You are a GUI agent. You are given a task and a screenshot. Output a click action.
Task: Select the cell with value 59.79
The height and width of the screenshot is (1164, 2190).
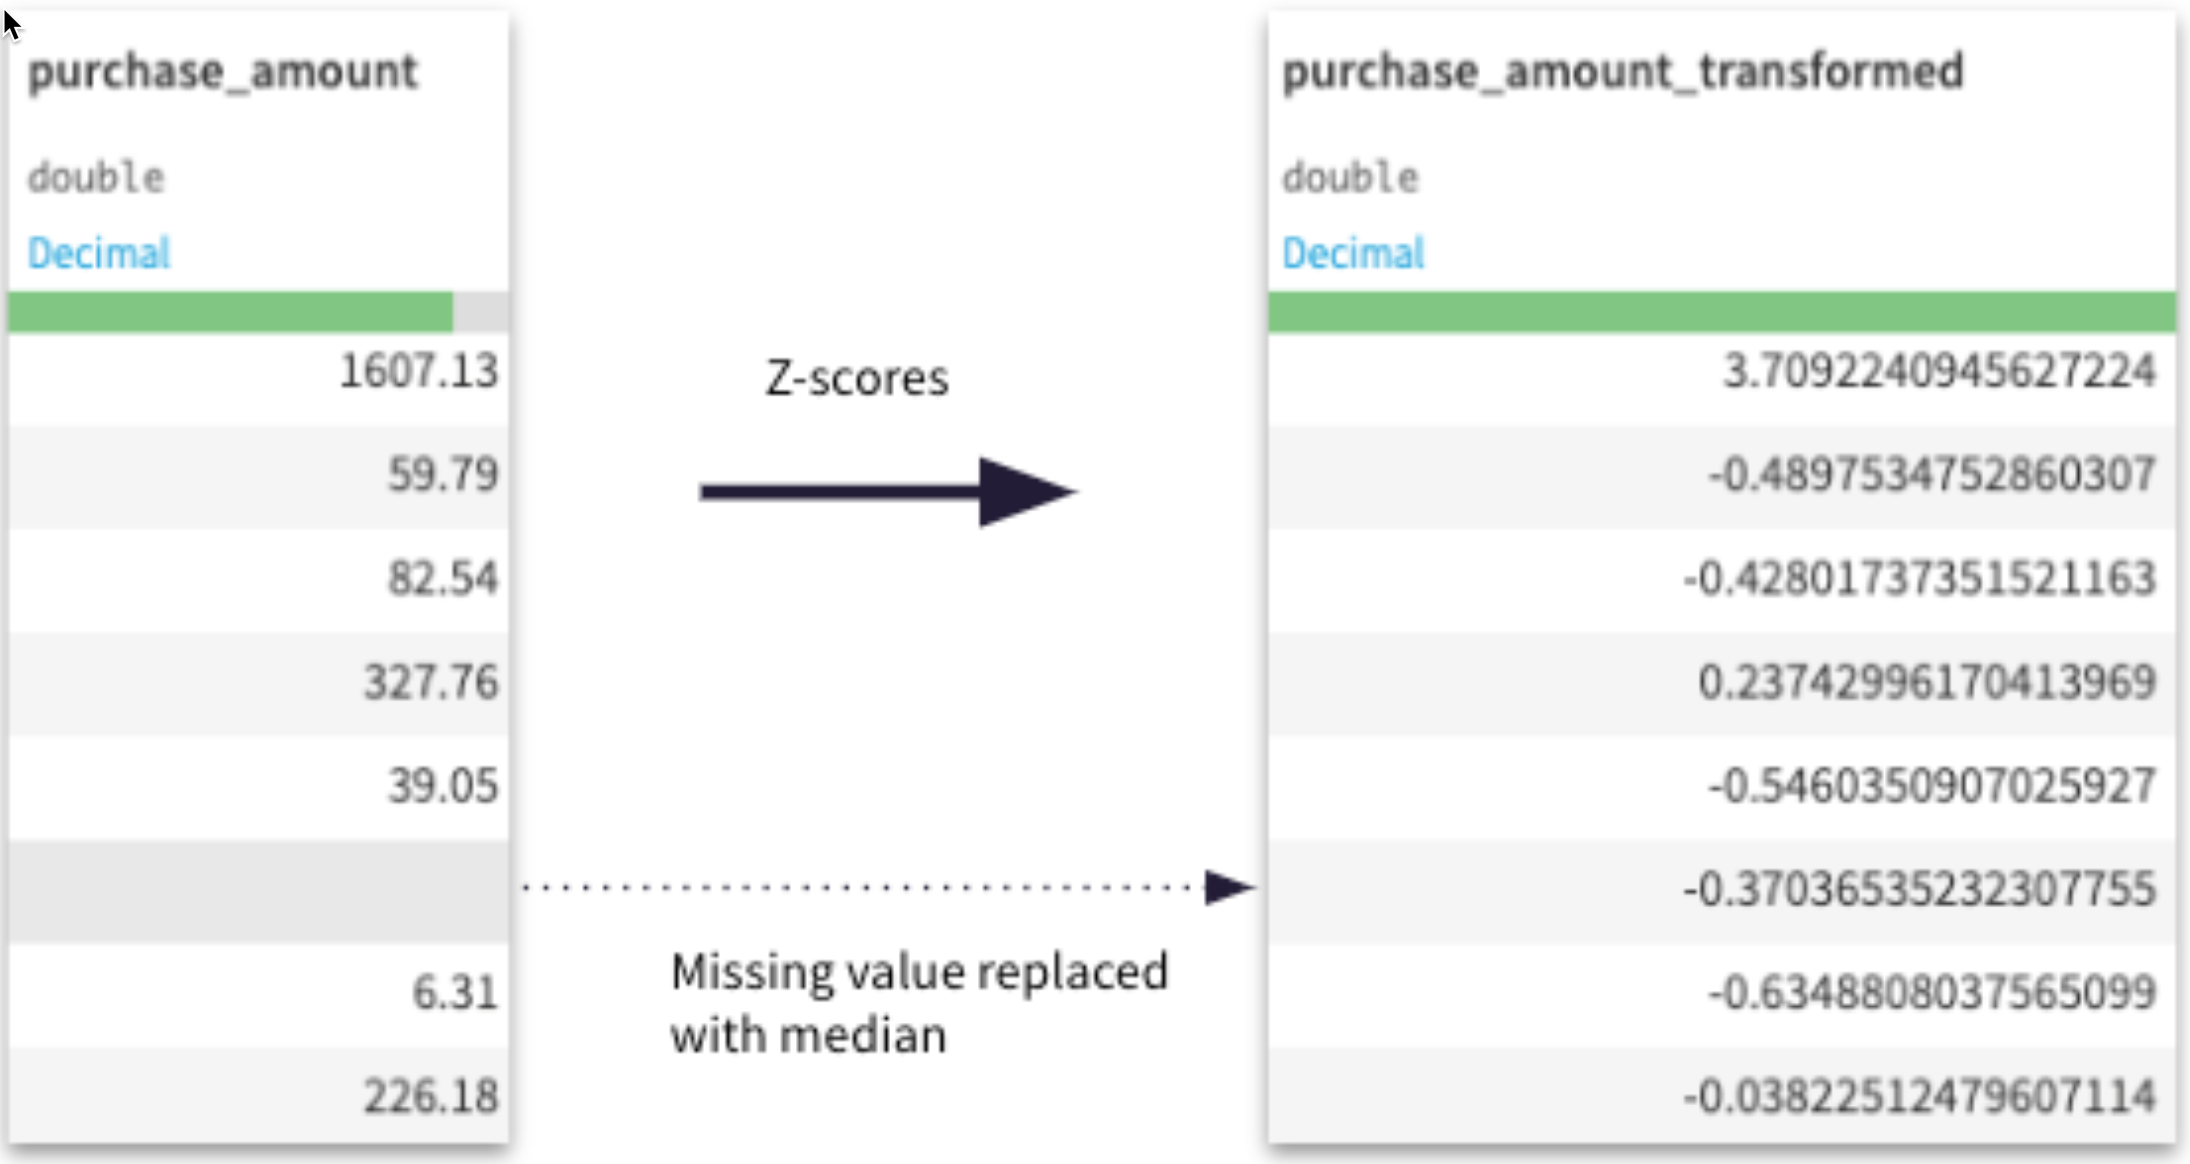(x=442, y=475)
